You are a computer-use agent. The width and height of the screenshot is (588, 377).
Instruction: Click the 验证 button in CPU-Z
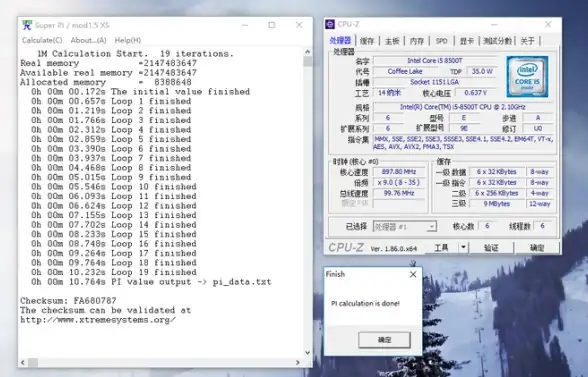[491, 248]
